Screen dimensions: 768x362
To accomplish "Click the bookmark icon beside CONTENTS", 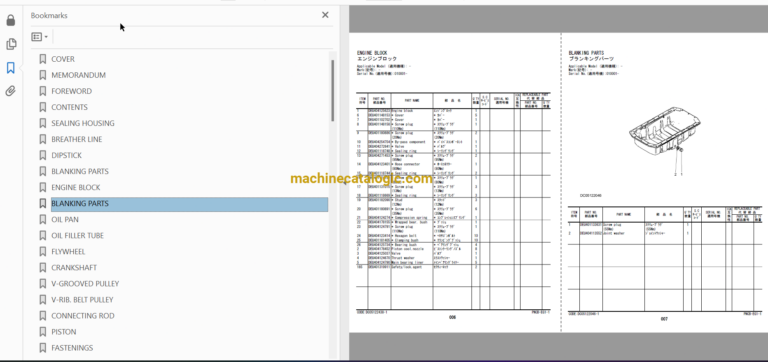I will [43, 107].
